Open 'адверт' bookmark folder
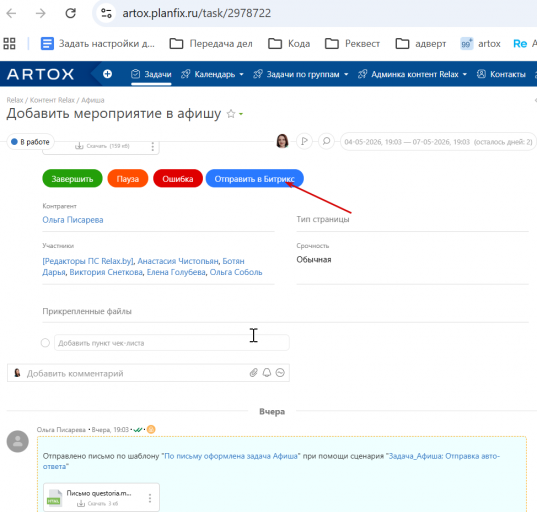537x512 pixels. click(x=421, y=43)
